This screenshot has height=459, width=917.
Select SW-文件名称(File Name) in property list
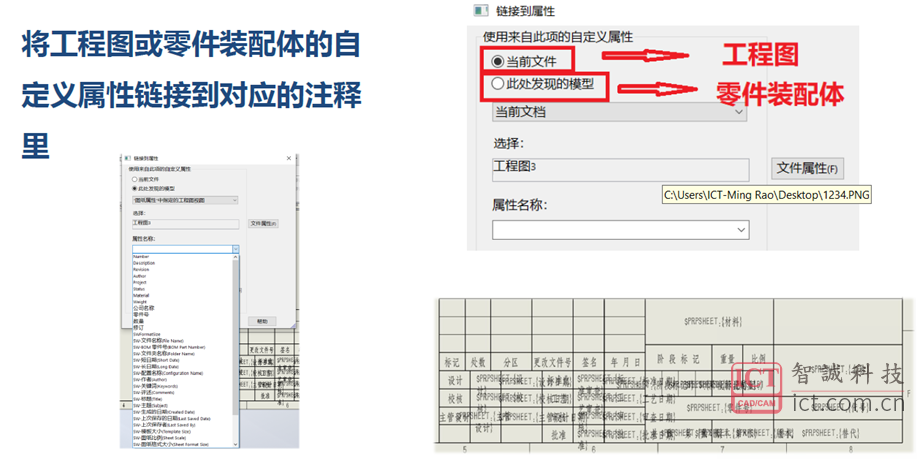point(161,341)
